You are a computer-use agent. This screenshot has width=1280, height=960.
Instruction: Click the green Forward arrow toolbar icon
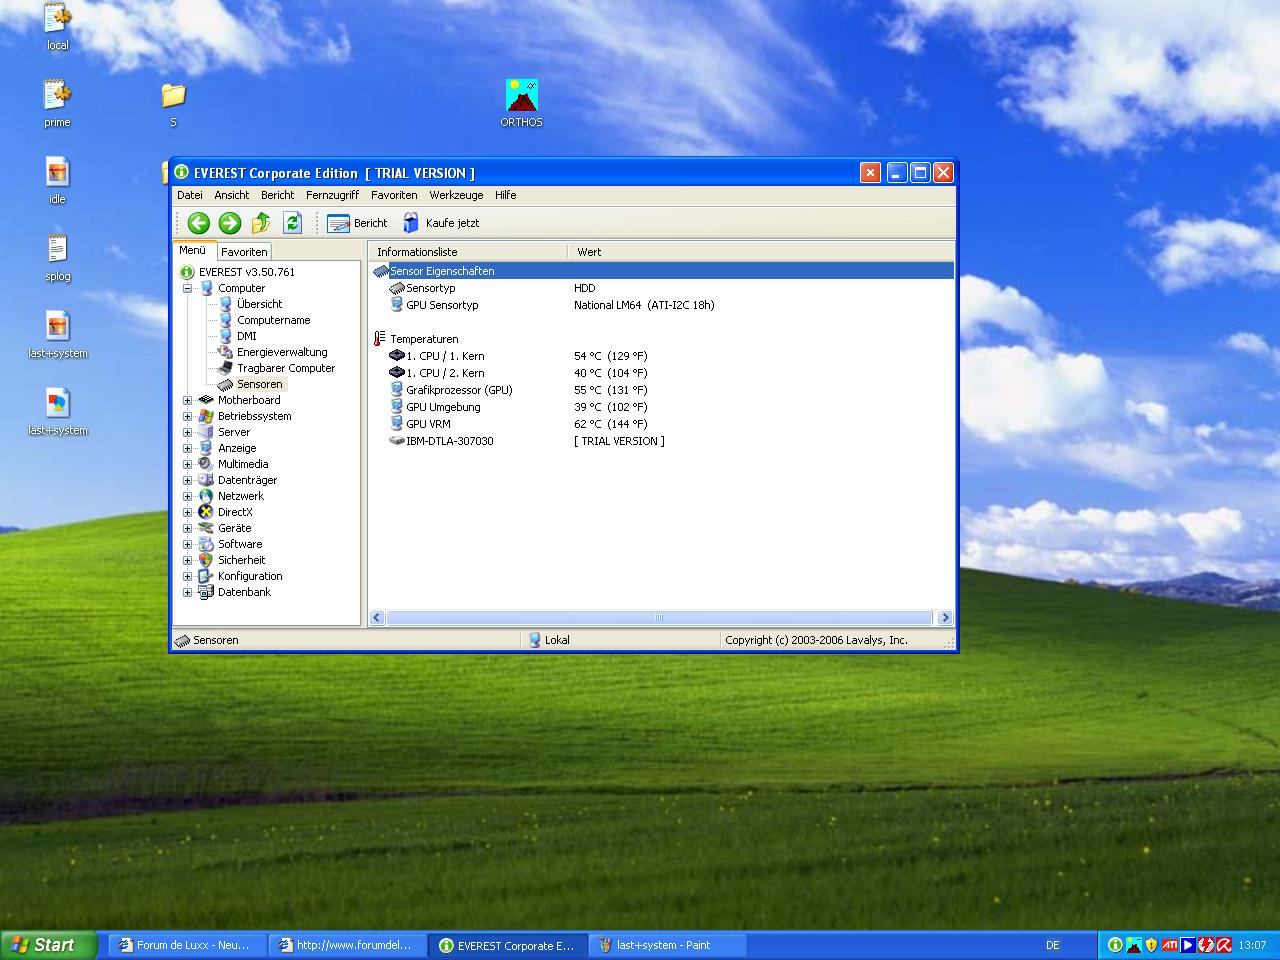coord(229,223)
